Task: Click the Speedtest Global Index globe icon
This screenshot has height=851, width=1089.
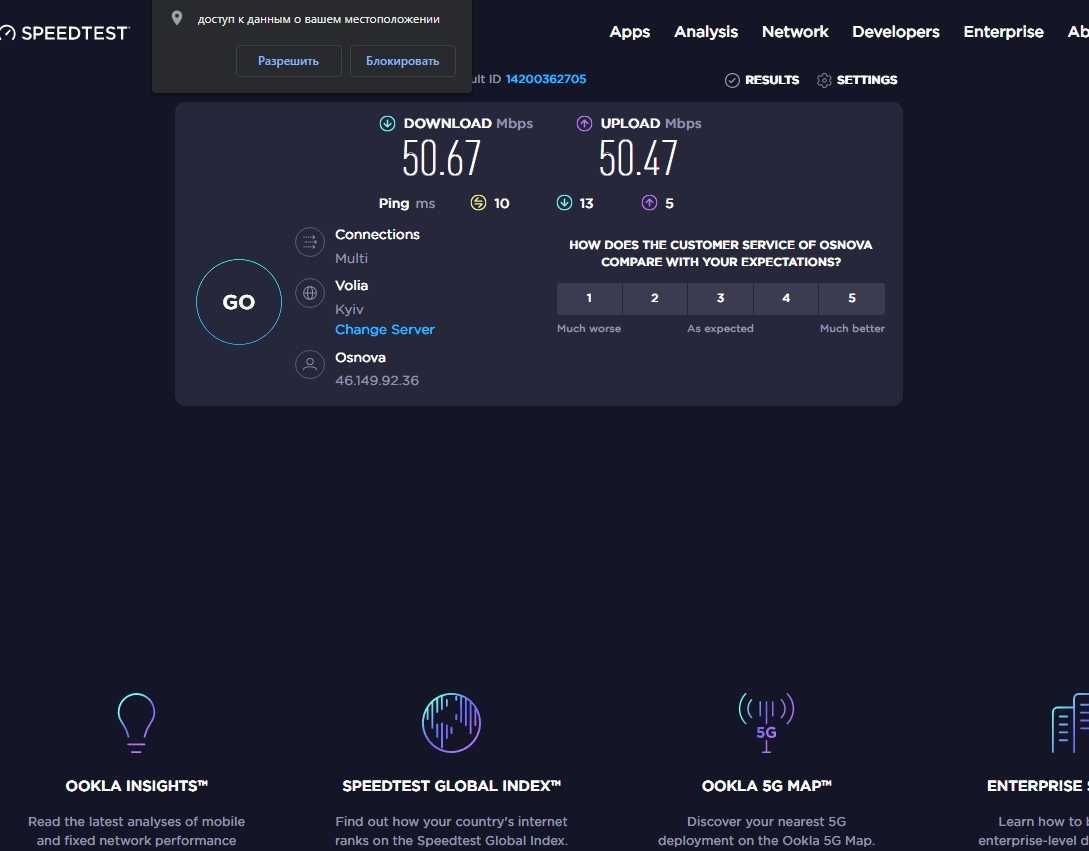Action: 451,722
